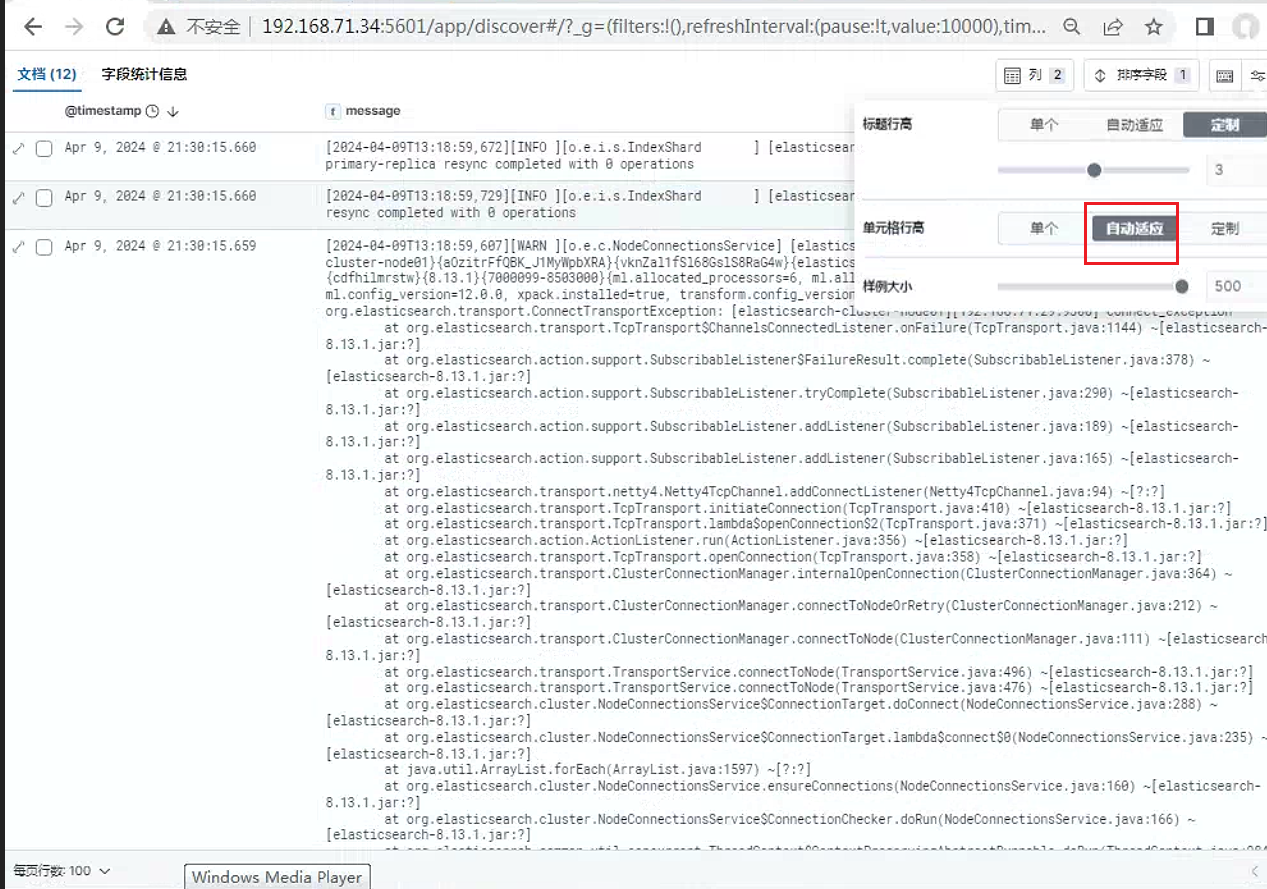The height and width of the screenshot is (889, 1267).
Task: Tick the checkbox of the 21:30:15.659 row
Action: coord(44,246)
